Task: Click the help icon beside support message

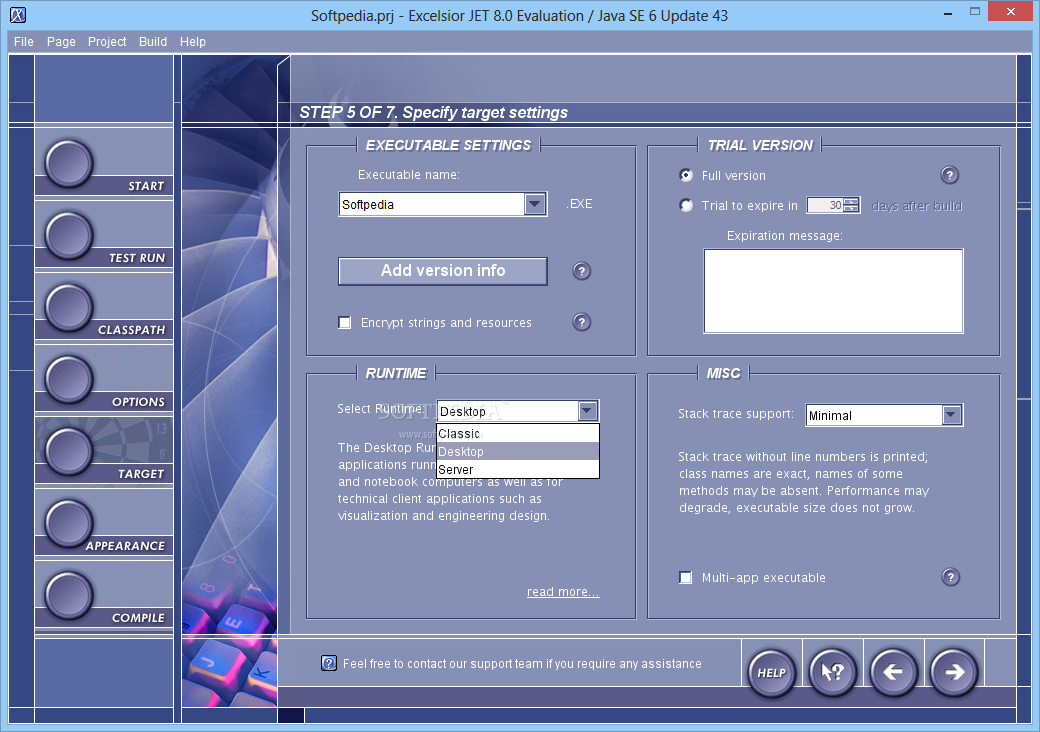Action: 329,663
